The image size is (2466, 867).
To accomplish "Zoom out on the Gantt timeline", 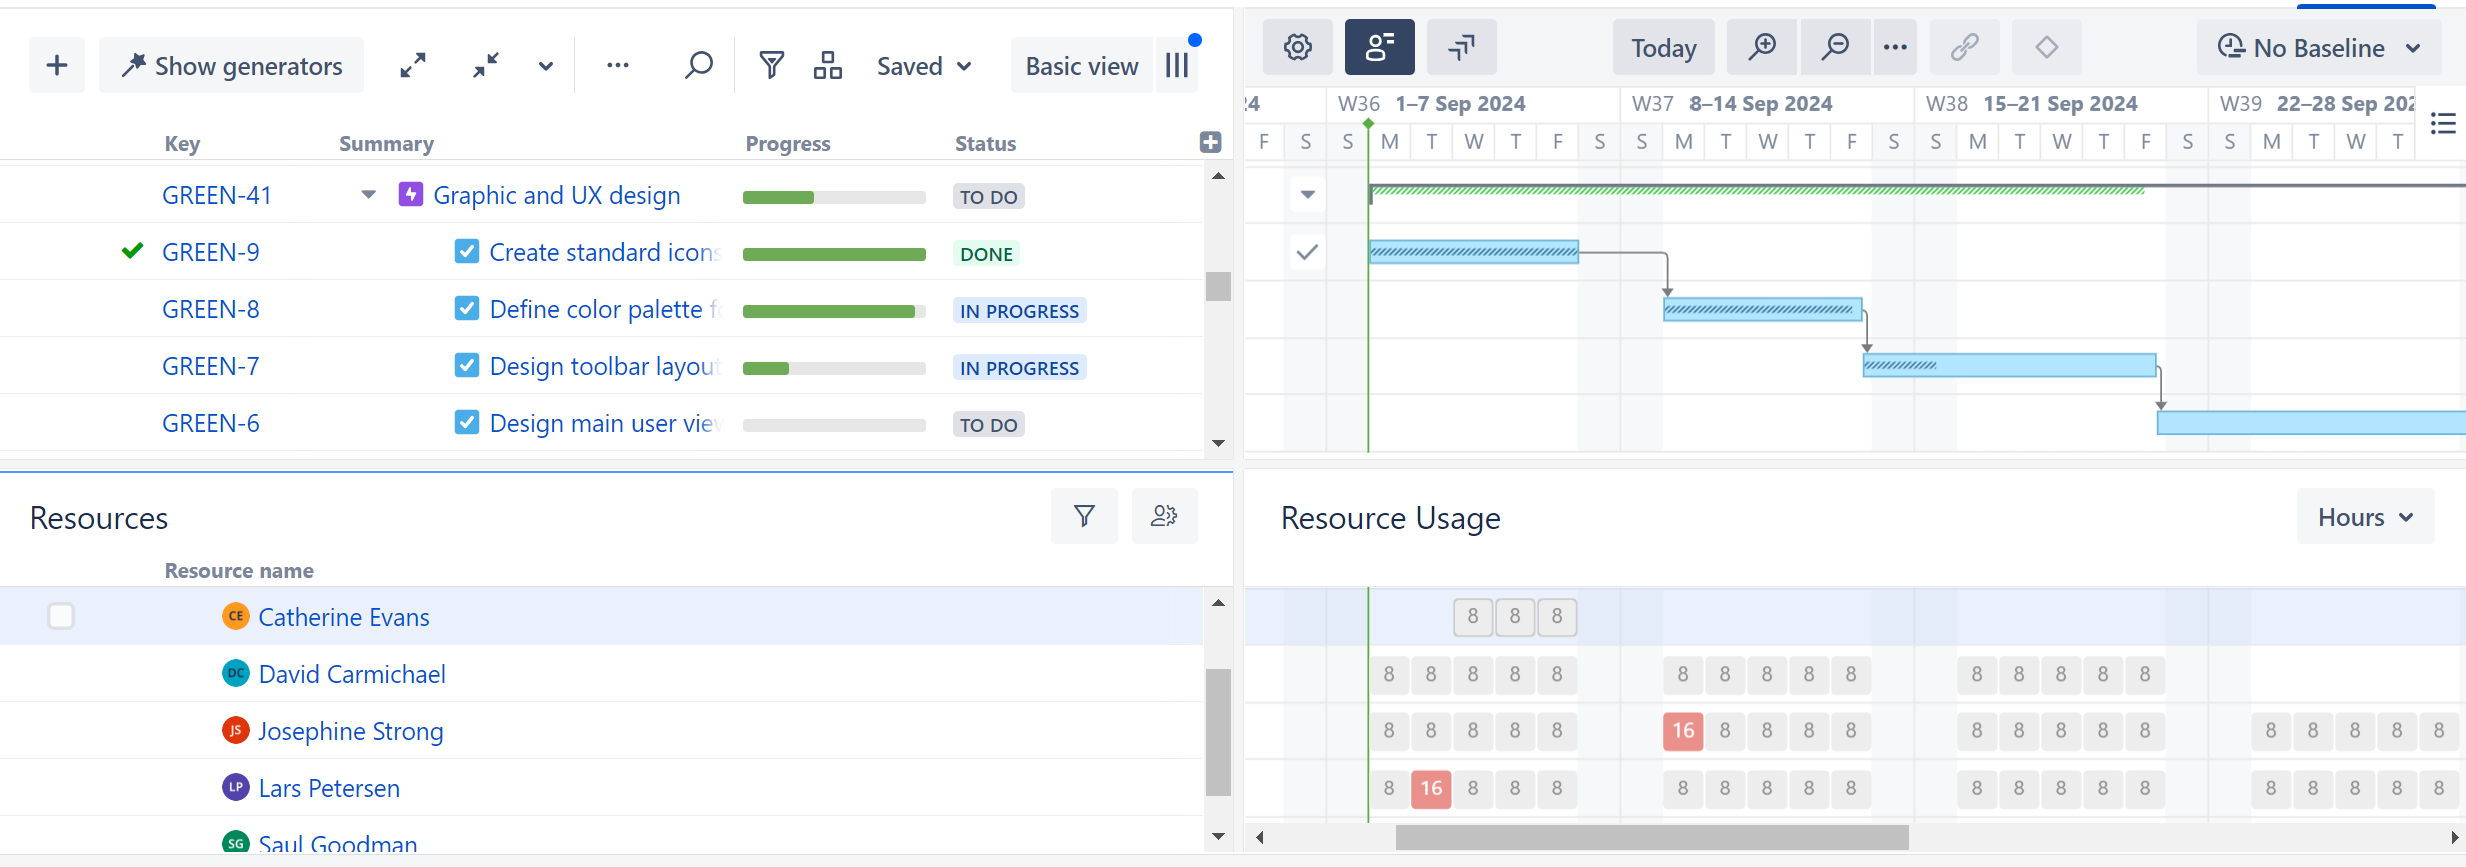I will [x=1834, y=47].
